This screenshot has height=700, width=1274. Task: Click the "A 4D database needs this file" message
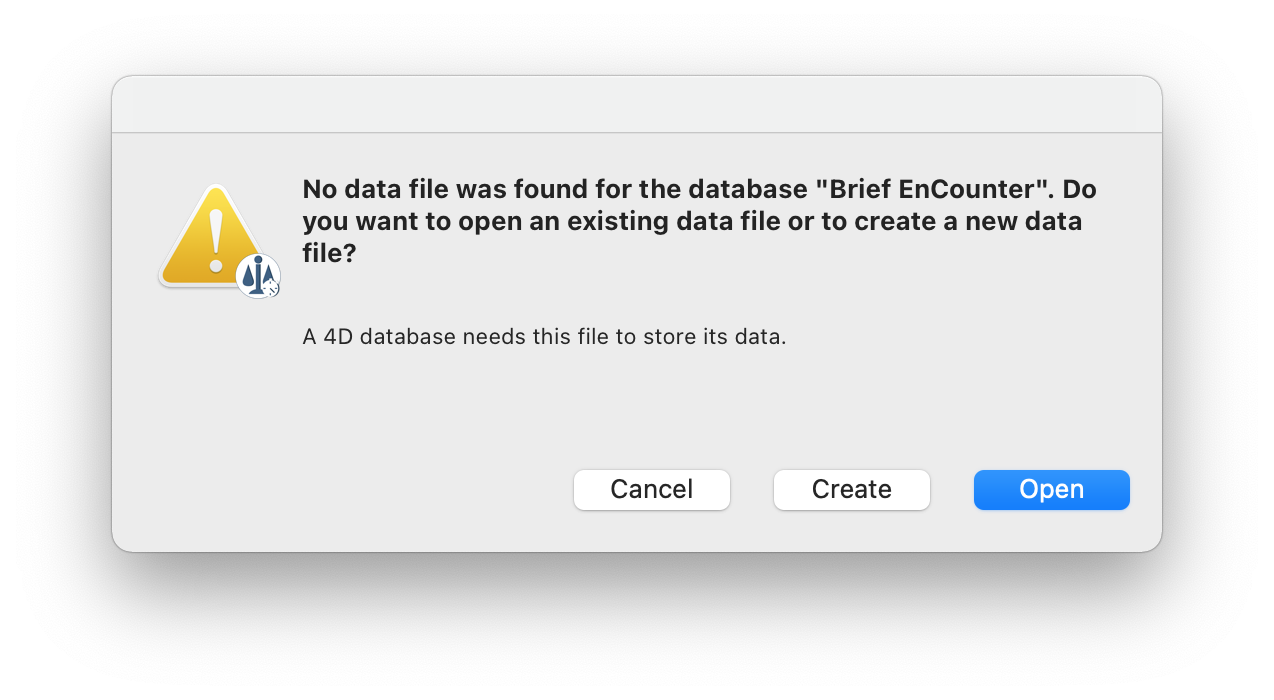pyautogui.click(x=544, y=337)
